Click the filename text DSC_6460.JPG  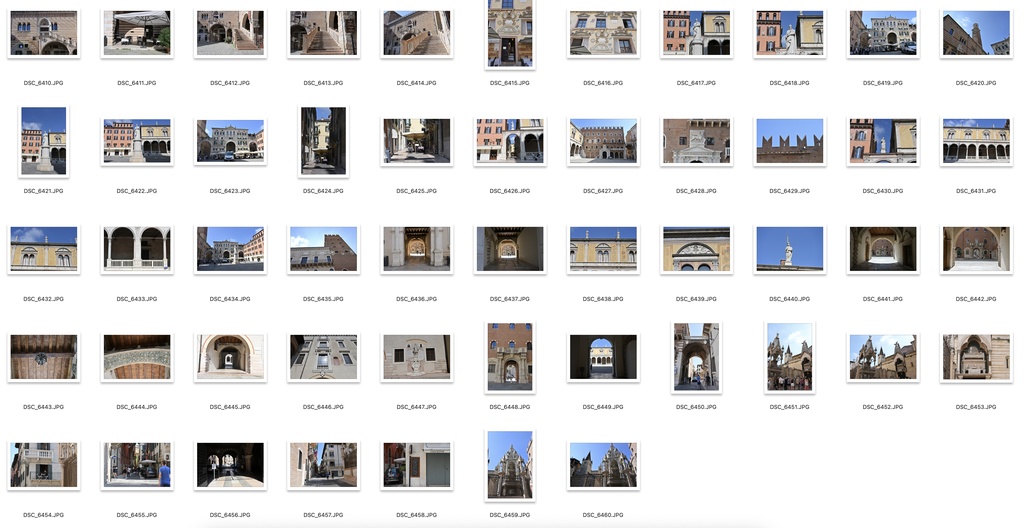point(603,515)
